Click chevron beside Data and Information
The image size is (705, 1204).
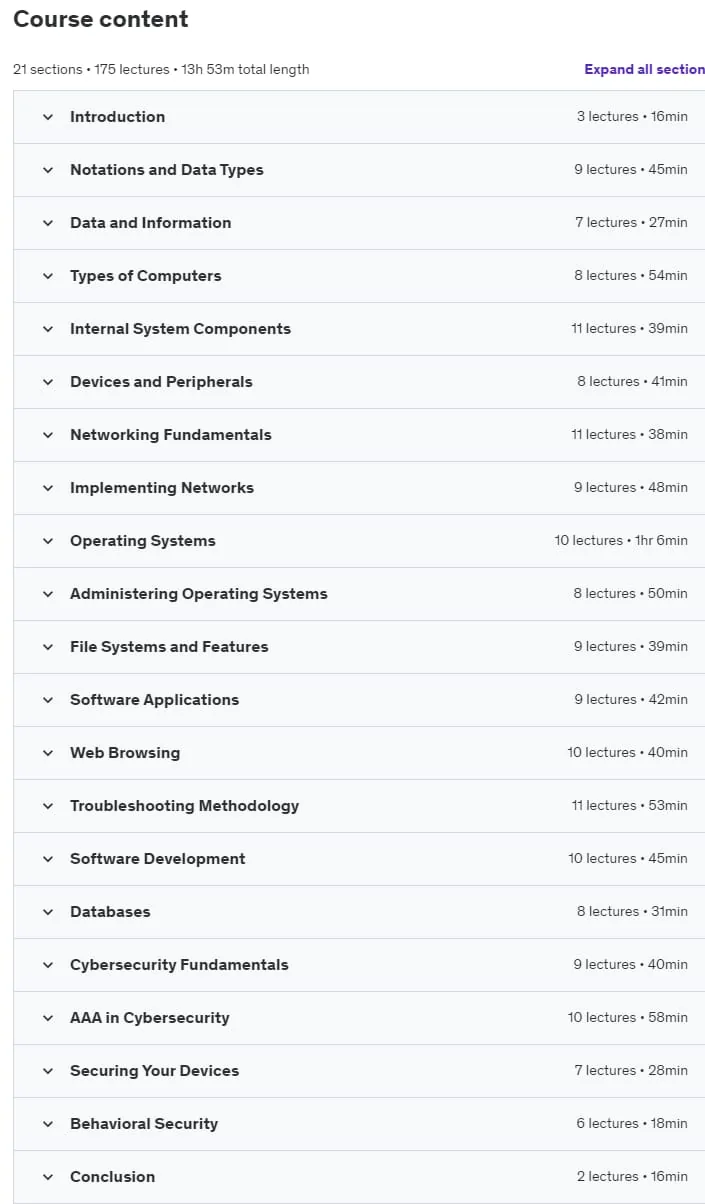48,223
